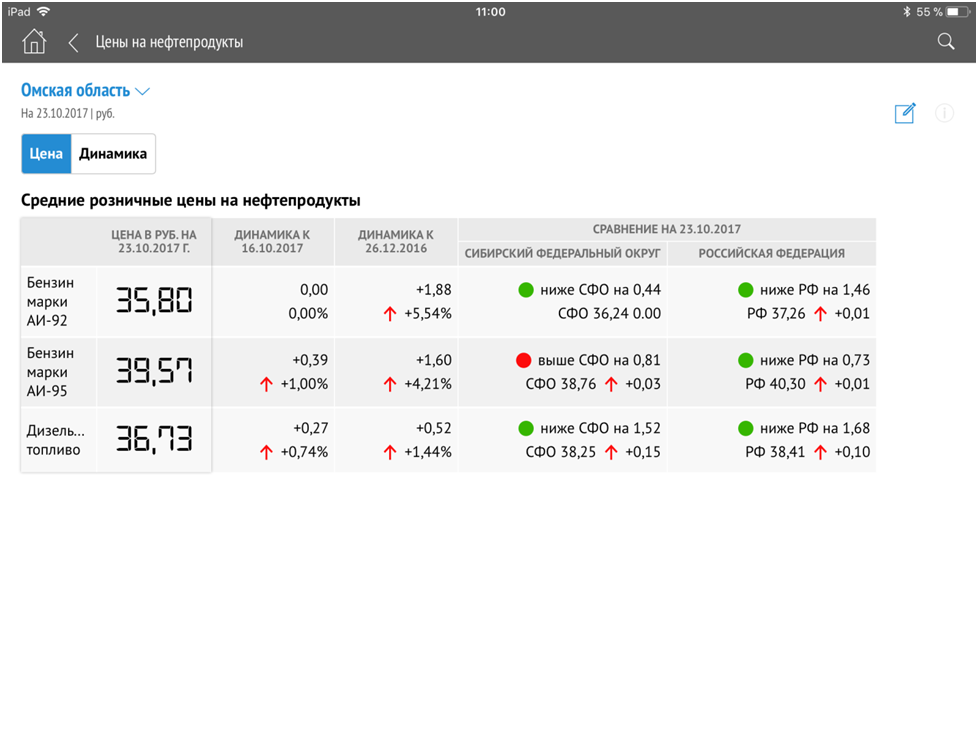
Task: Tap the red indicator for АИ-95 СФО
Action: tap(523, 360)
